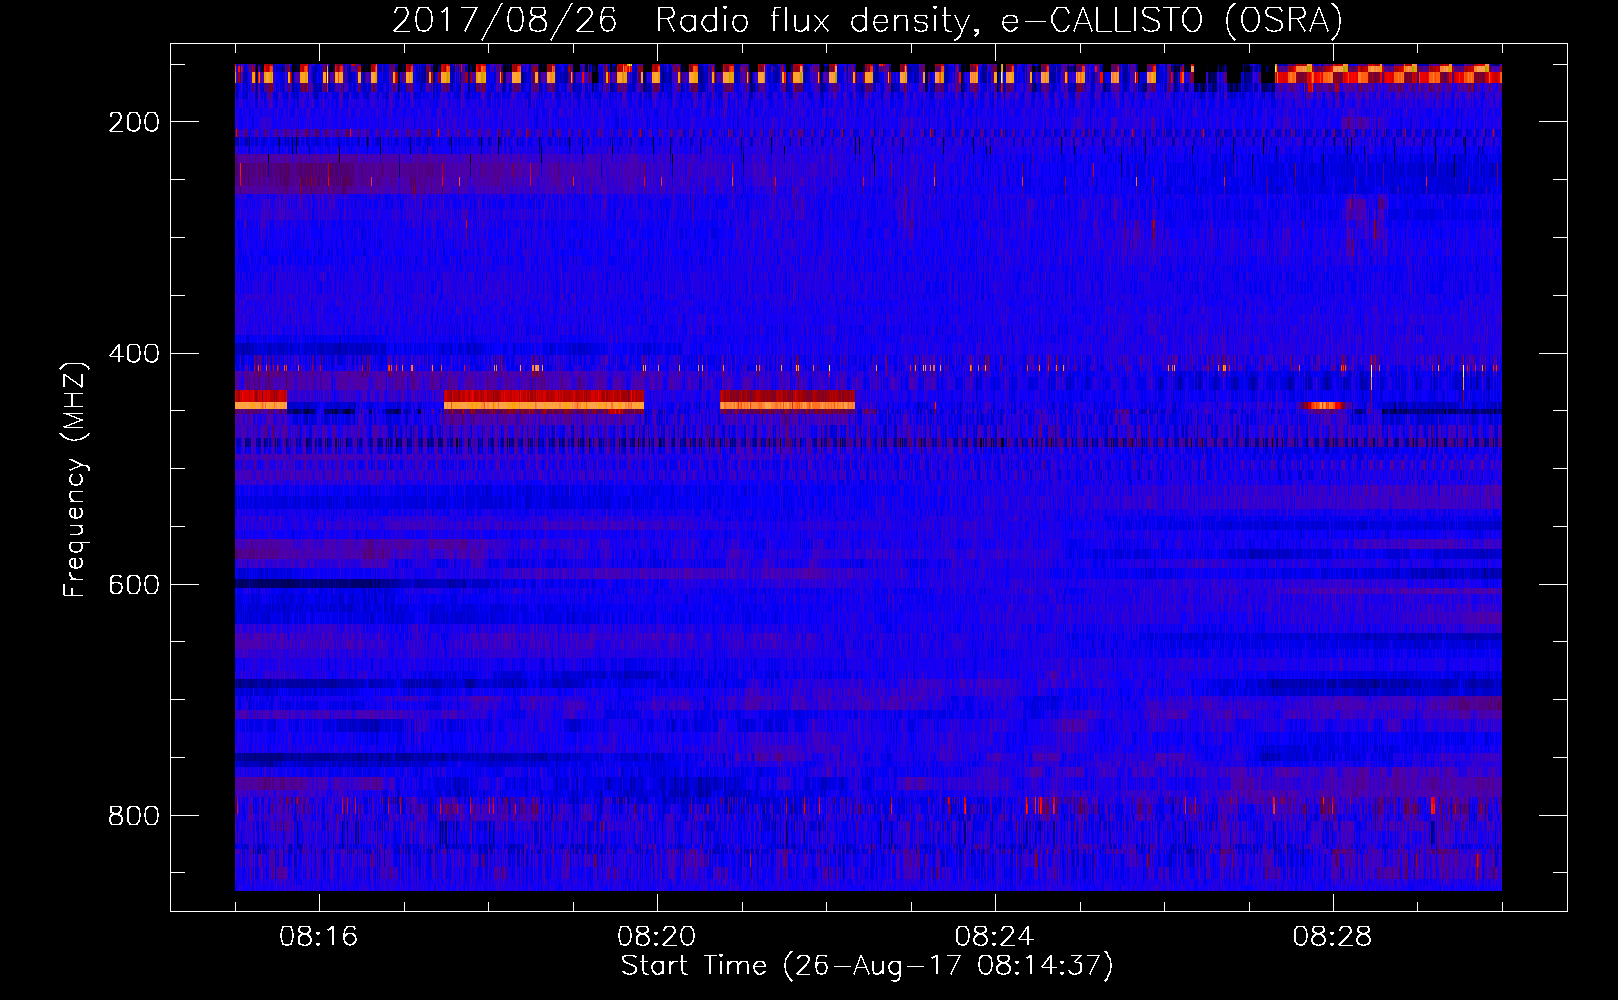The image size is (1618, 1000).
Task: Click the bright emission band between 08:20 and 08:24
Action: (787, 400)
